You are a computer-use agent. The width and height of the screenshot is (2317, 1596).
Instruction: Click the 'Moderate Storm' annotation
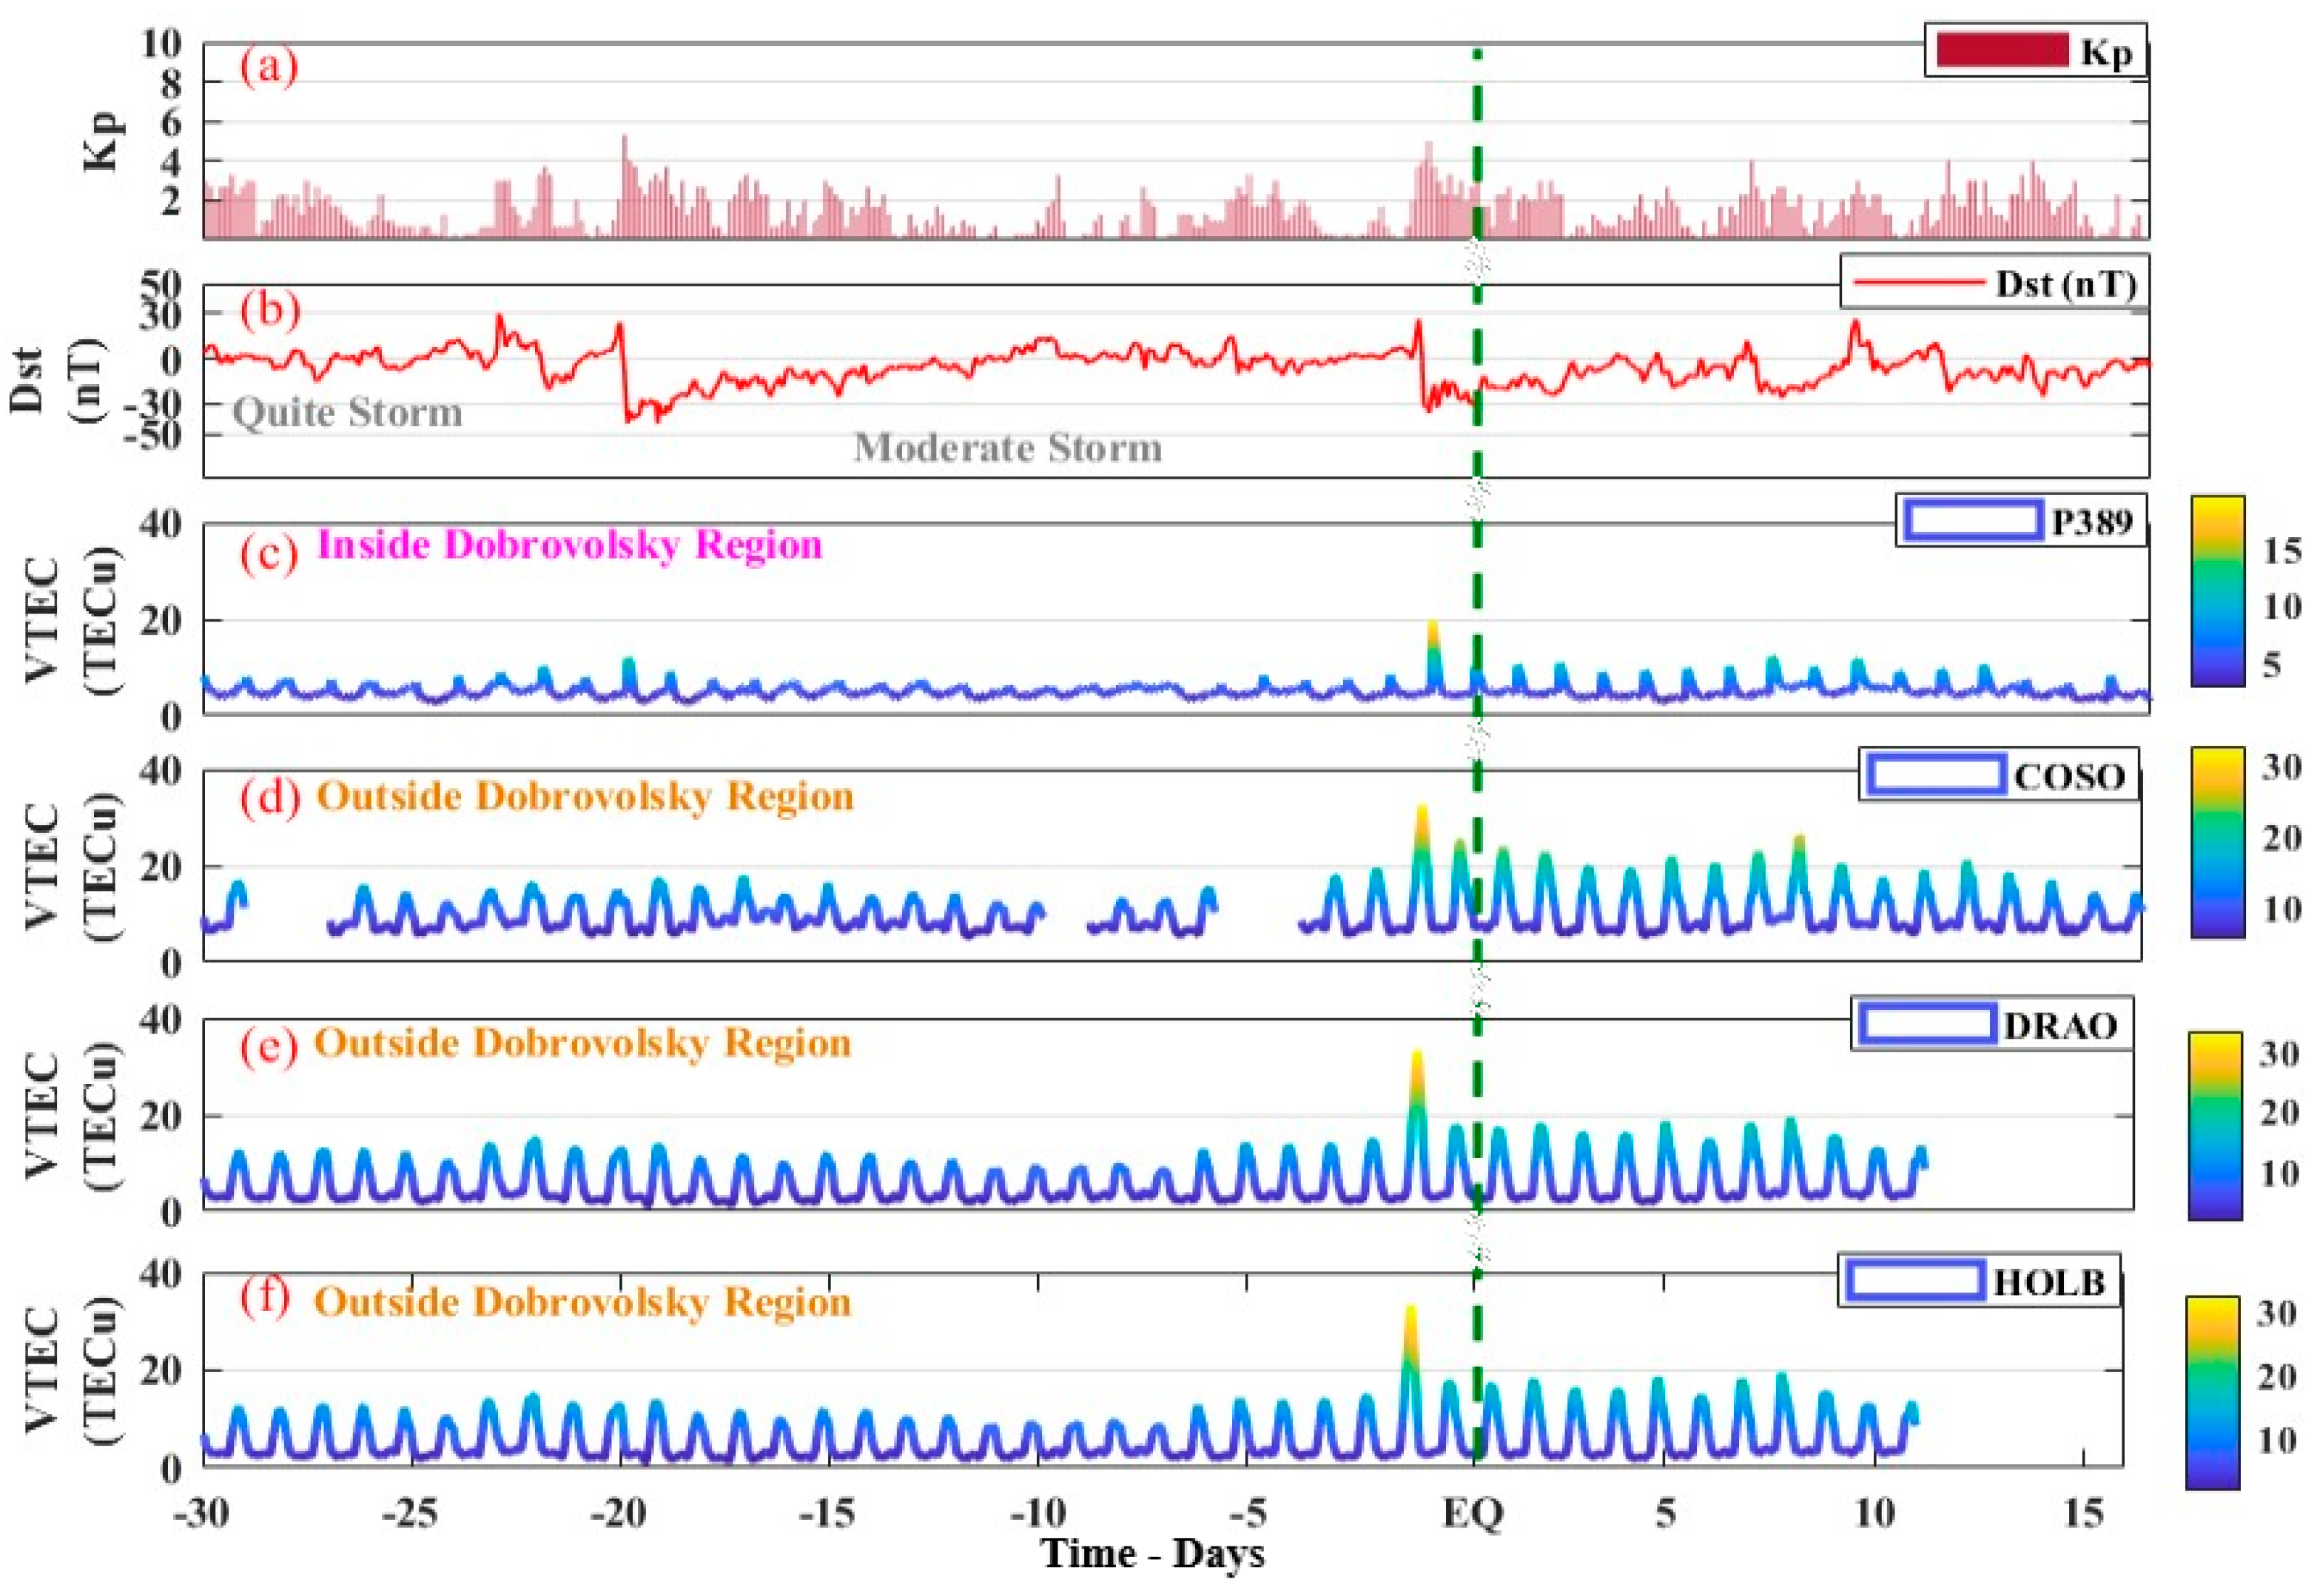pos(1007,448)
